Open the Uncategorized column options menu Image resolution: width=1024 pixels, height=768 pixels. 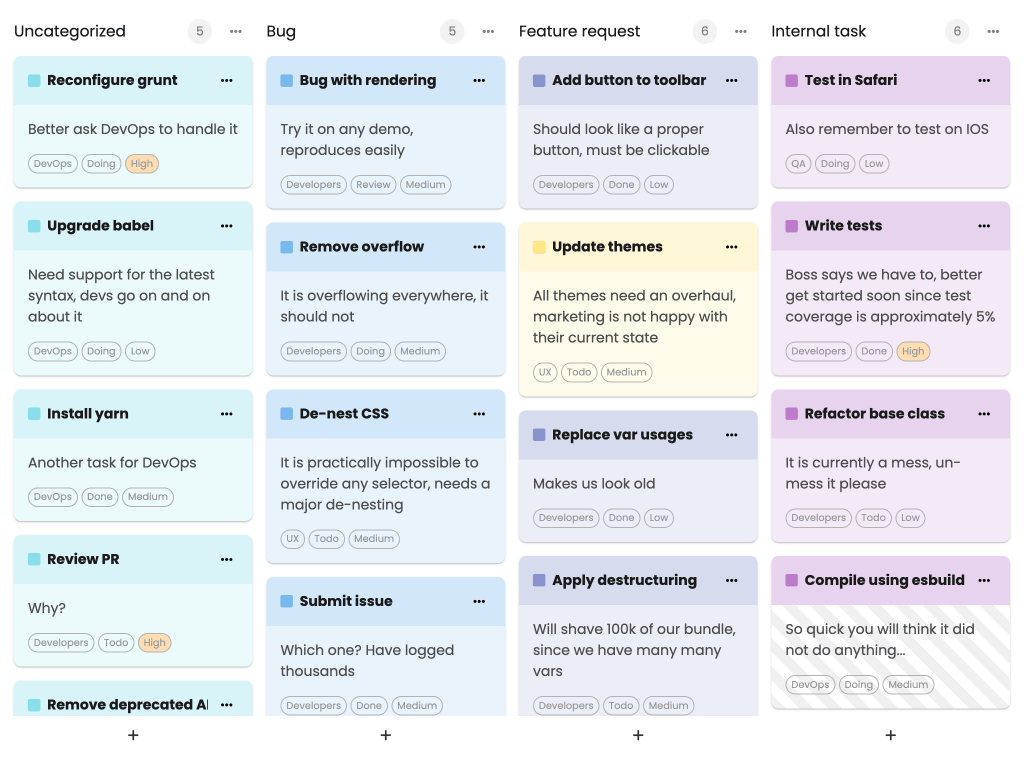pyautogui.click(x=236, y=31)
